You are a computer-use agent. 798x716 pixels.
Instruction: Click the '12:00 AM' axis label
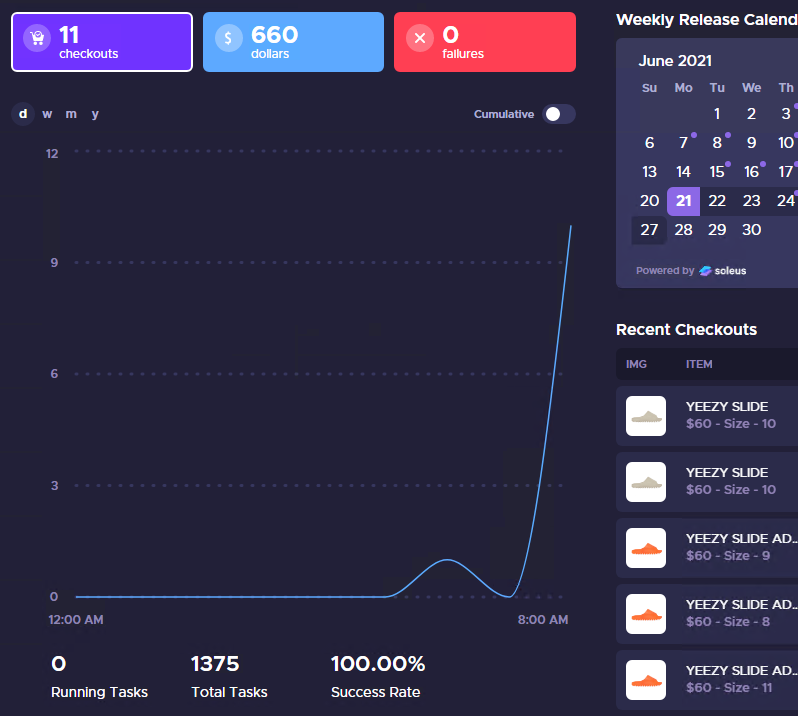point(76,620)
